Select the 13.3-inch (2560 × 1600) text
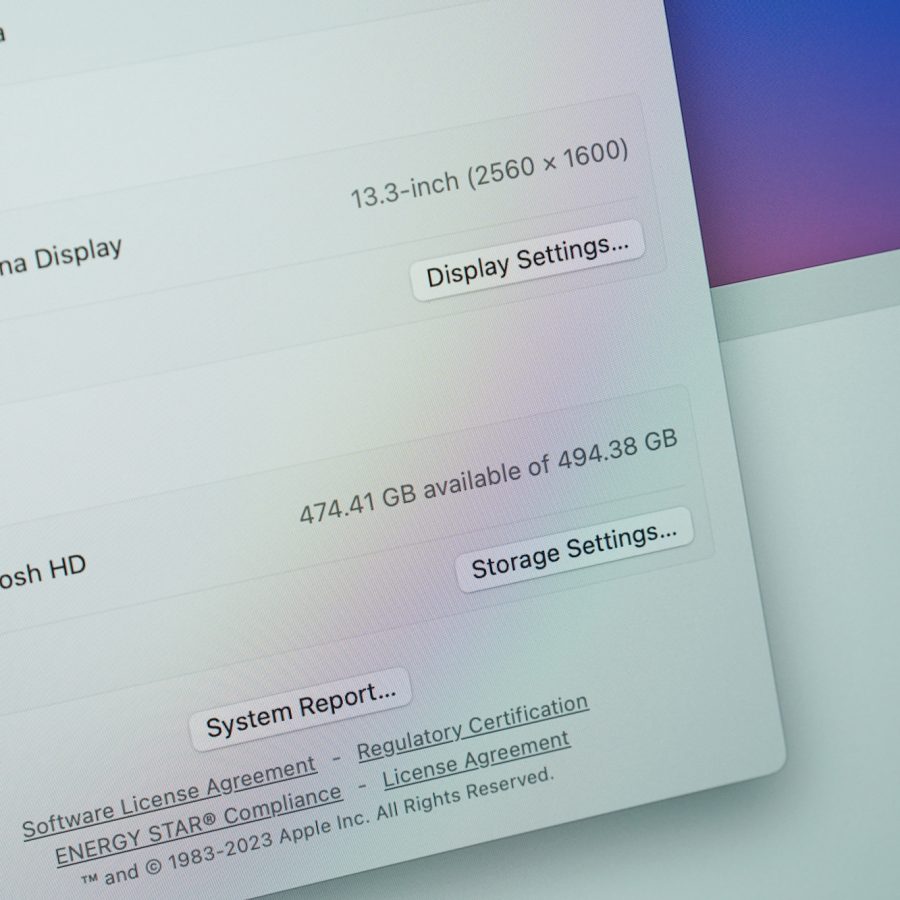Viewport: 900px width, 900px height. pos(490,173)
